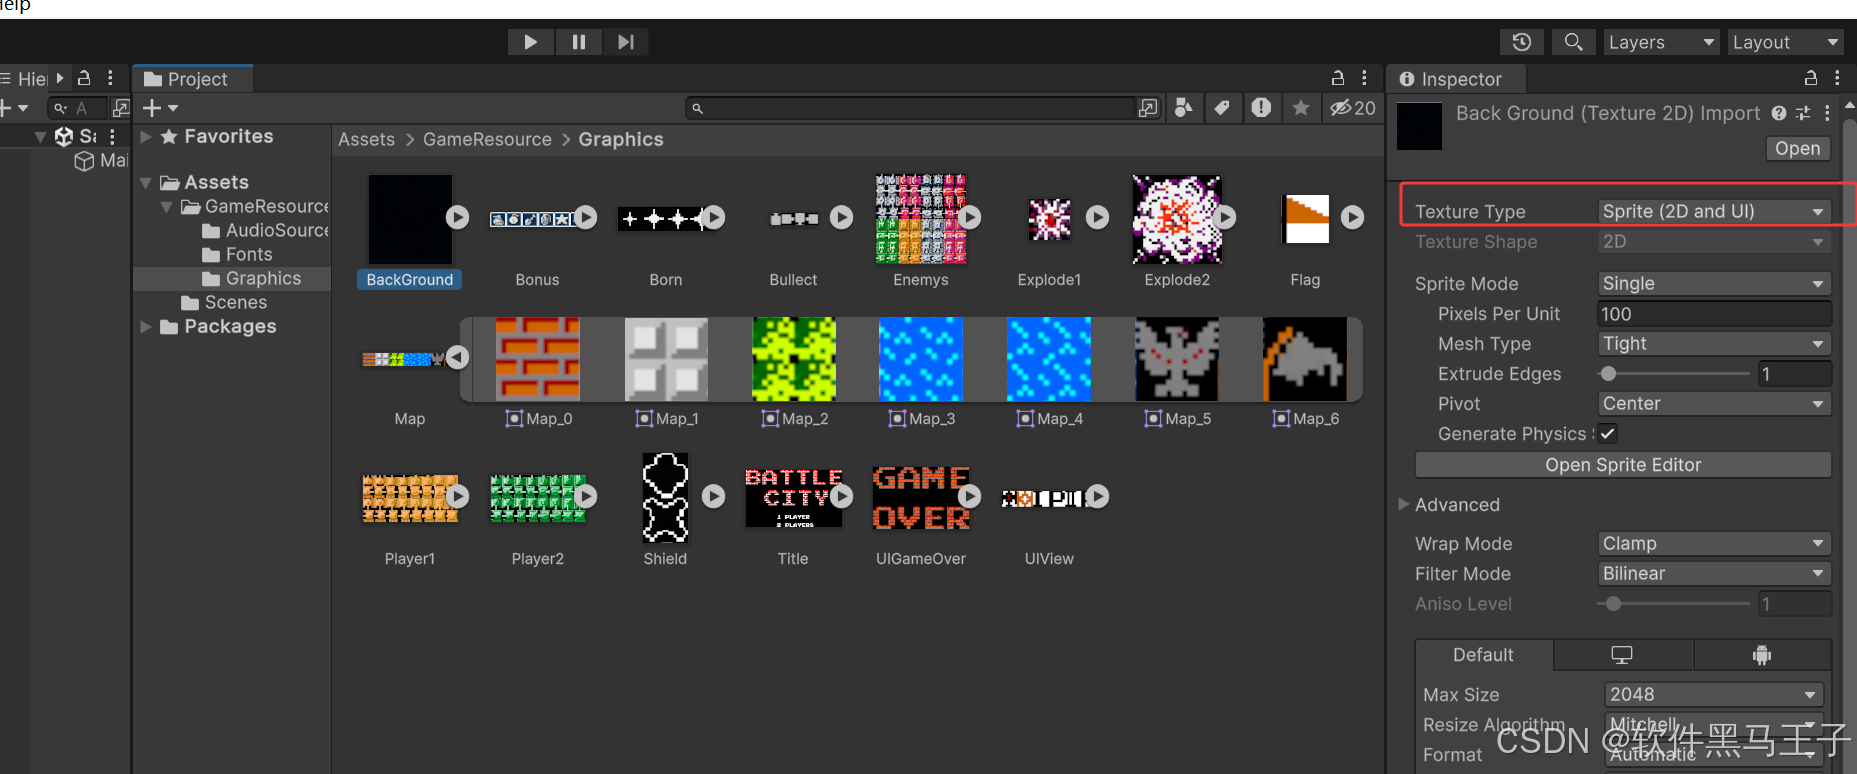Viewport: 1857px width, 774px height.
Task: Switch to the Inspector tab
Action: (1456, 79)
